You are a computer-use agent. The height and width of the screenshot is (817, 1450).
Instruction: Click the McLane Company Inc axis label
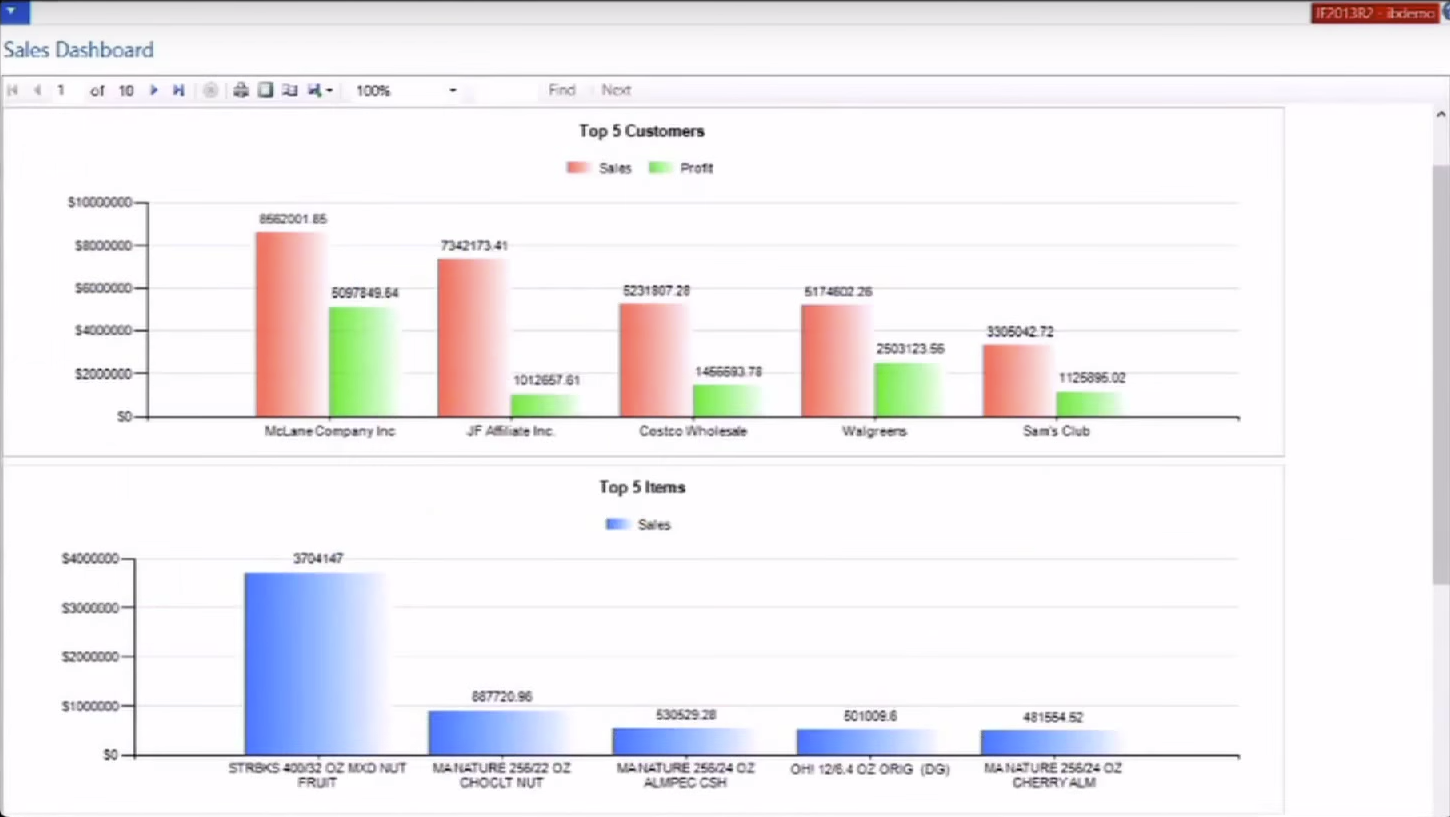click(x=330, y=431)
